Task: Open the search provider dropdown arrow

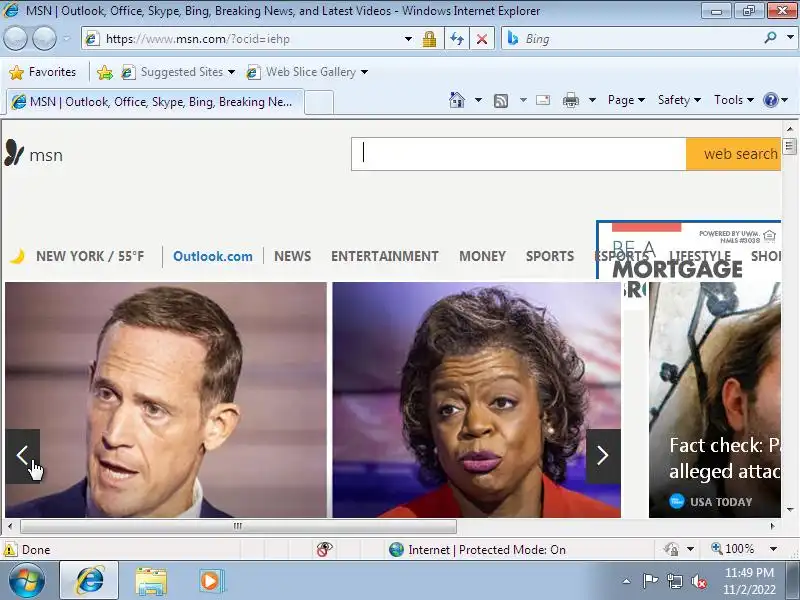Action: click(790, 38)
